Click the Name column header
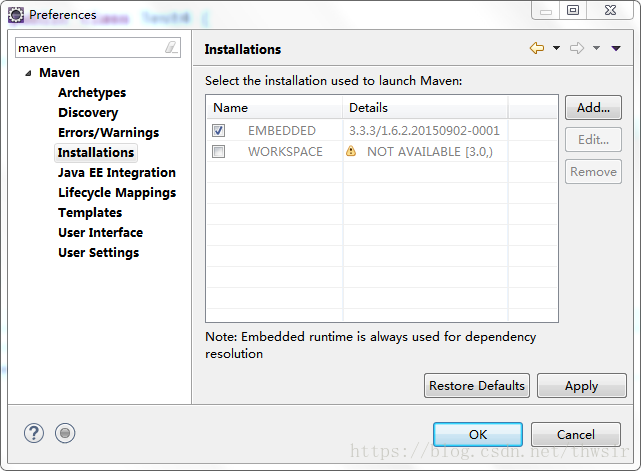This screenshot has width=641, height=471. pos(274,108)
